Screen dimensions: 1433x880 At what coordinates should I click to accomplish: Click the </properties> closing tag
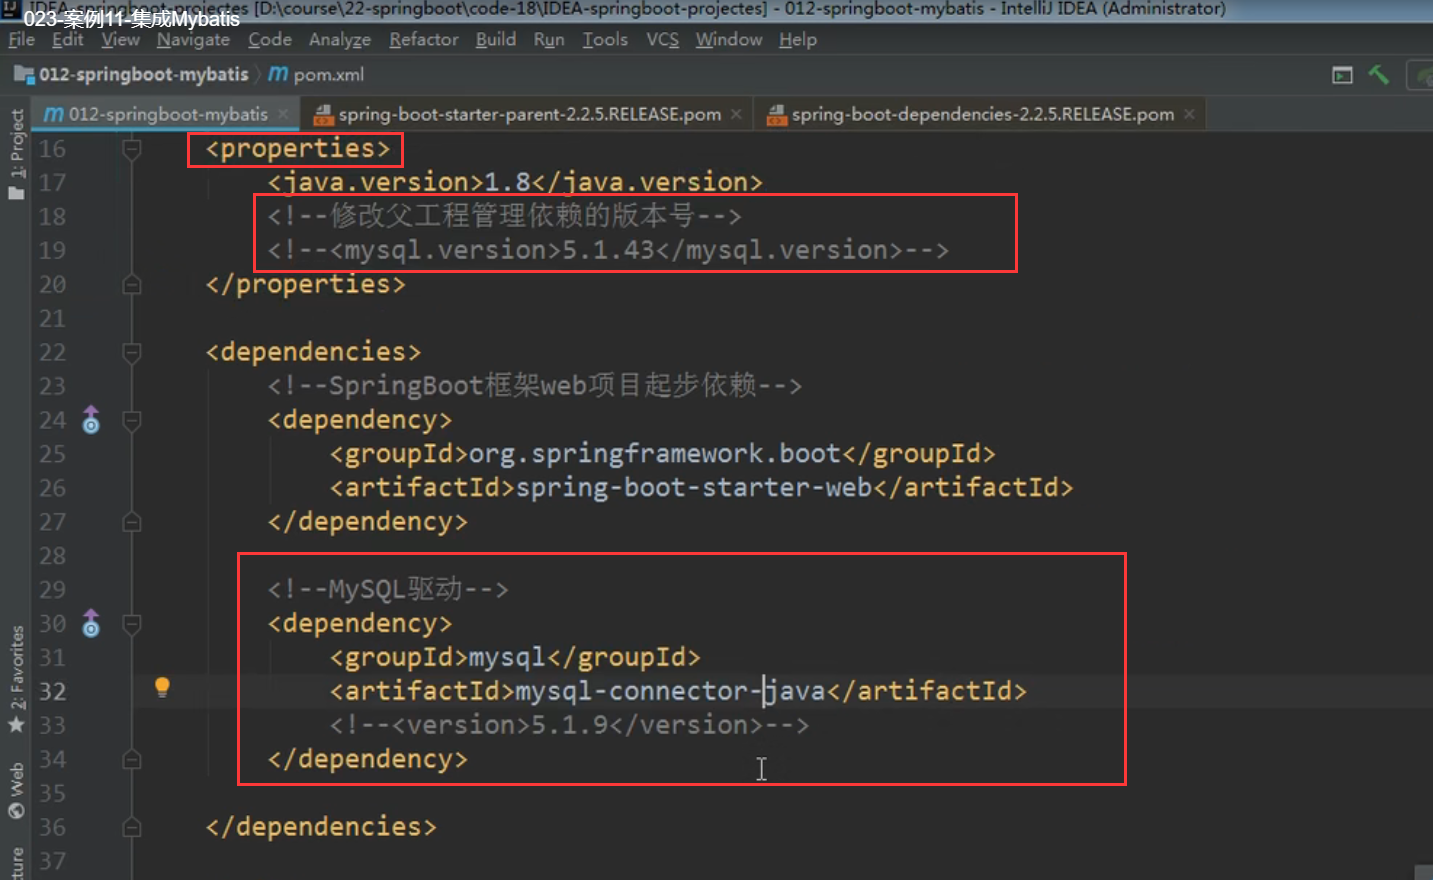[x=305, y=285]
